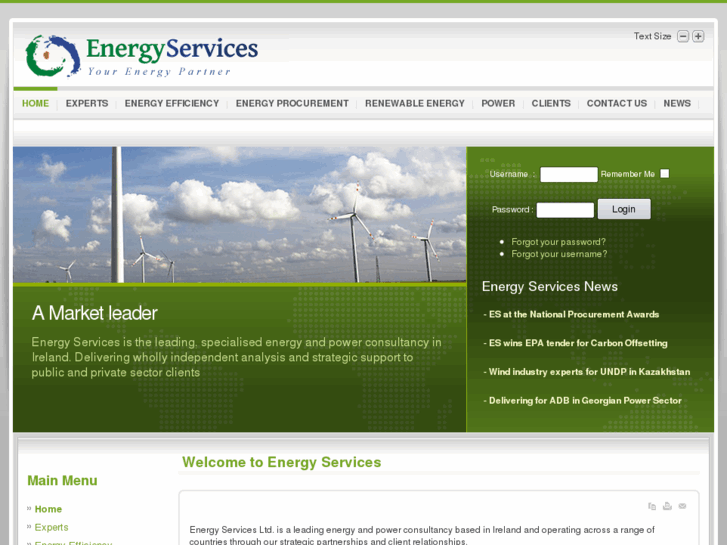
Task: Open the PDF icon in the article
Action: click(x=652, y=506)
